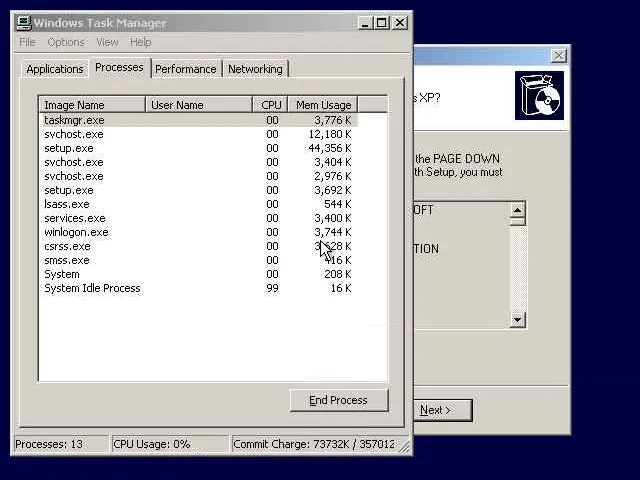Viewport: 640px width, 480px height.
Task: Click the Next button in Setup
Action: 443,410
